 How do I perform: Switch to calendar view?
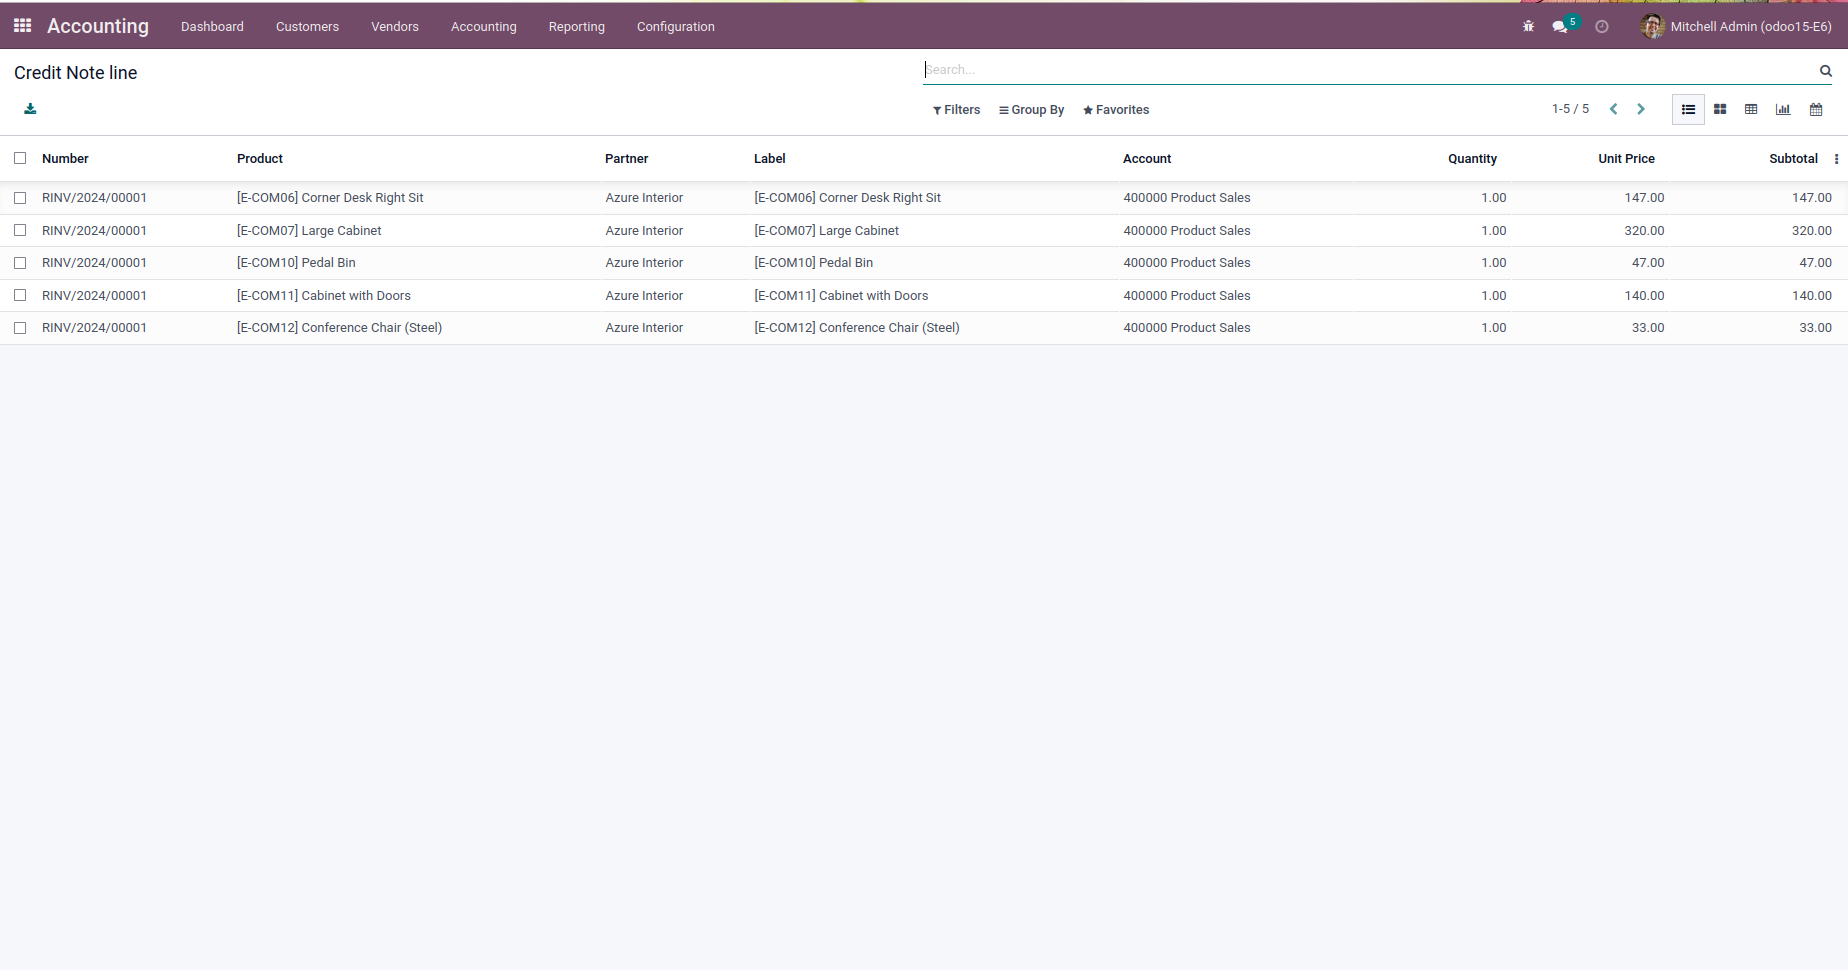point(1816,109)
